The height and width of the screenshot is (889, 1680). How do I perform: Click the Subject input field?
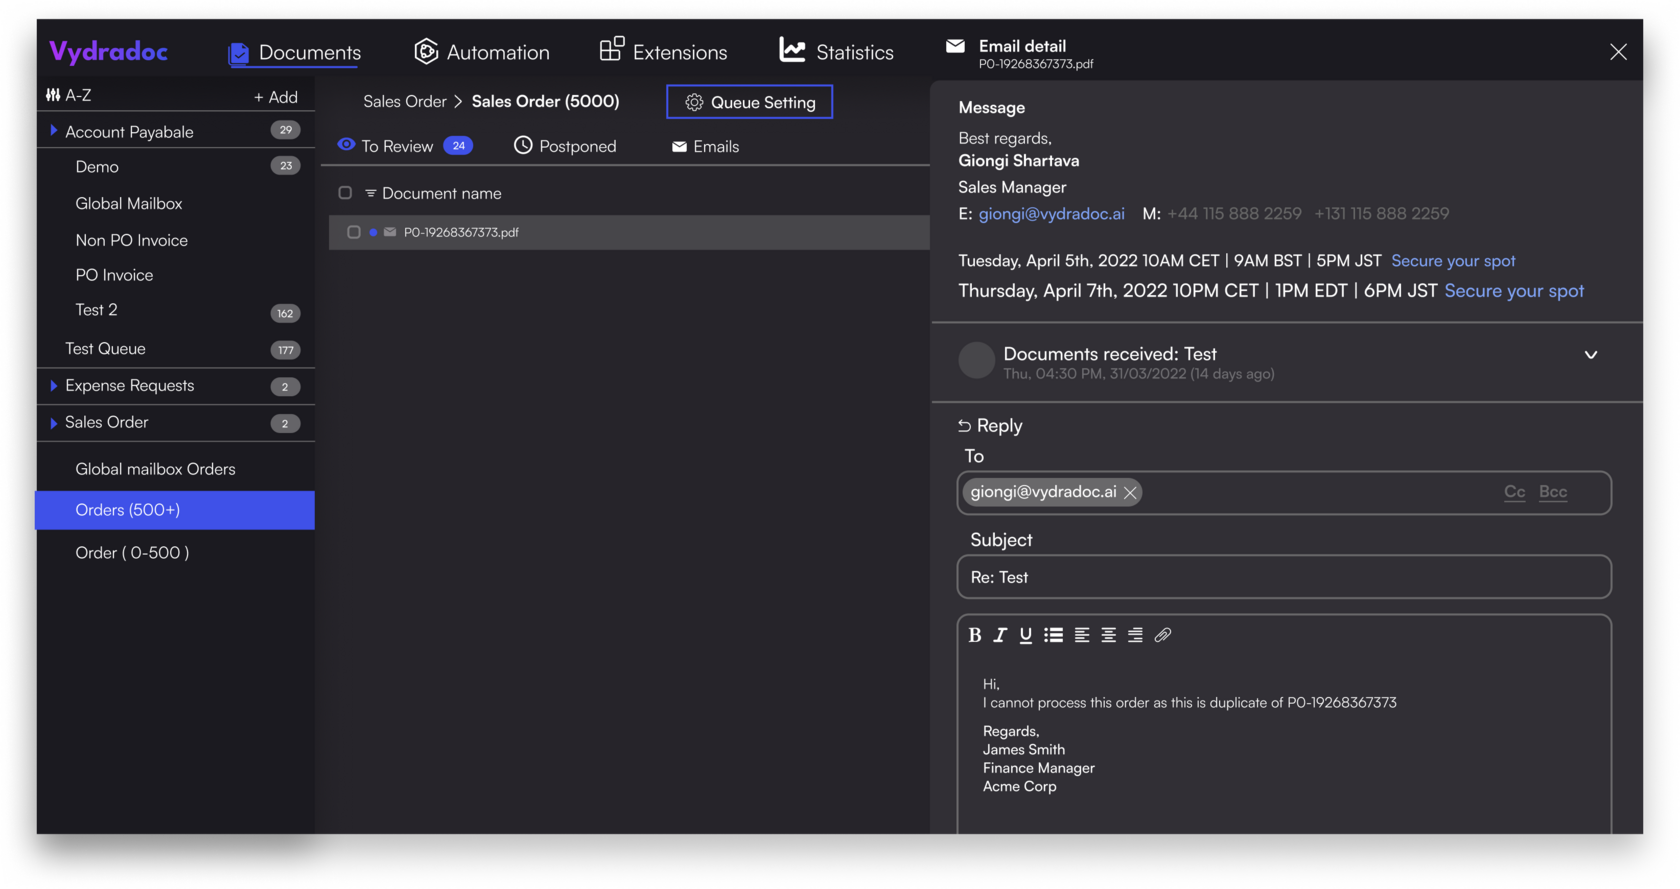click(x=1283, y=577)
